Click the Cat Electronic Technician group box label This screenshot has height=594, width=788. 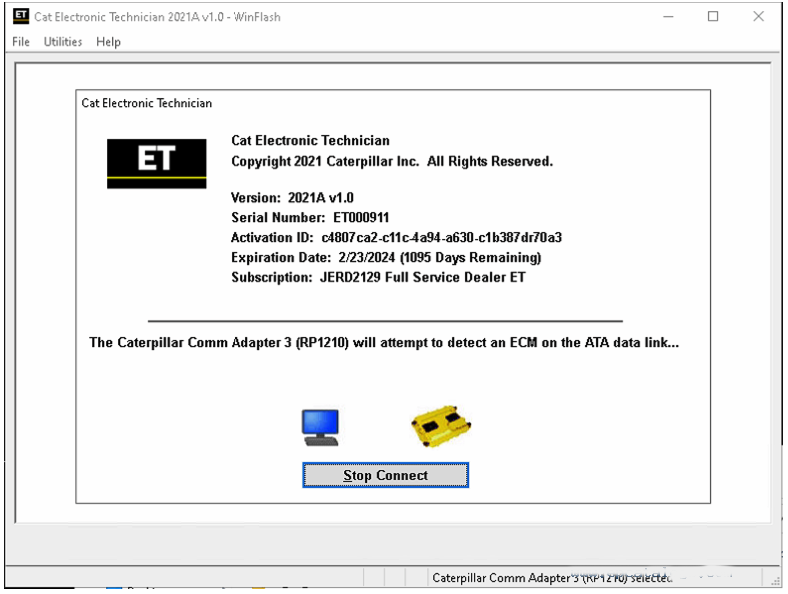click(147, 103)
